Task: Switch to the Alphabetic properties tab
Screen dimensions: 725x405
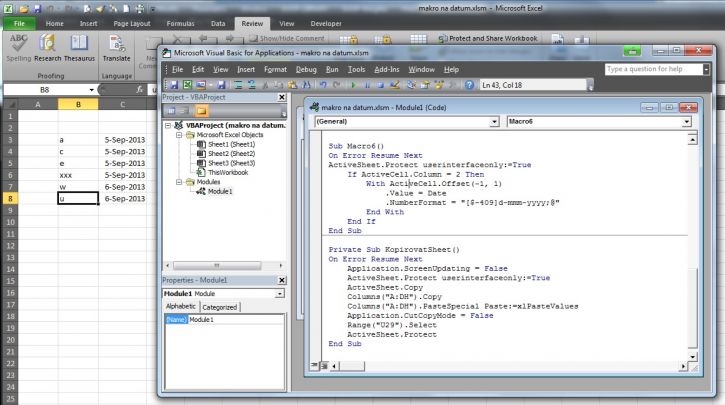Action: [181, 306]
